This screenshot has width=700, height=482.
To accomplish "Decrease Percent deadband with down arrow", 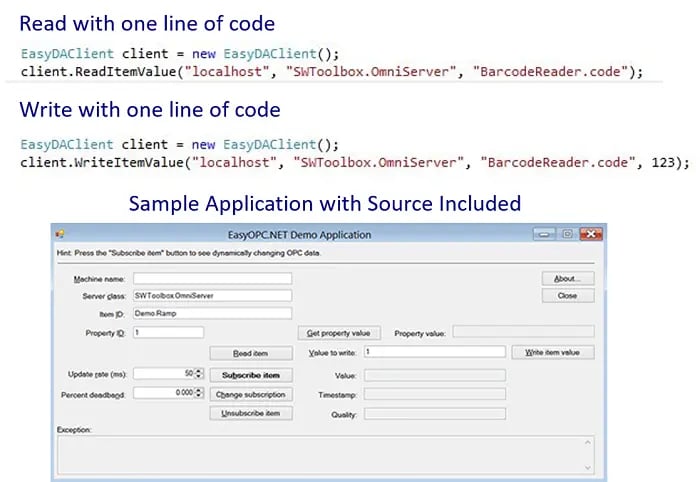I will point(199,397).
